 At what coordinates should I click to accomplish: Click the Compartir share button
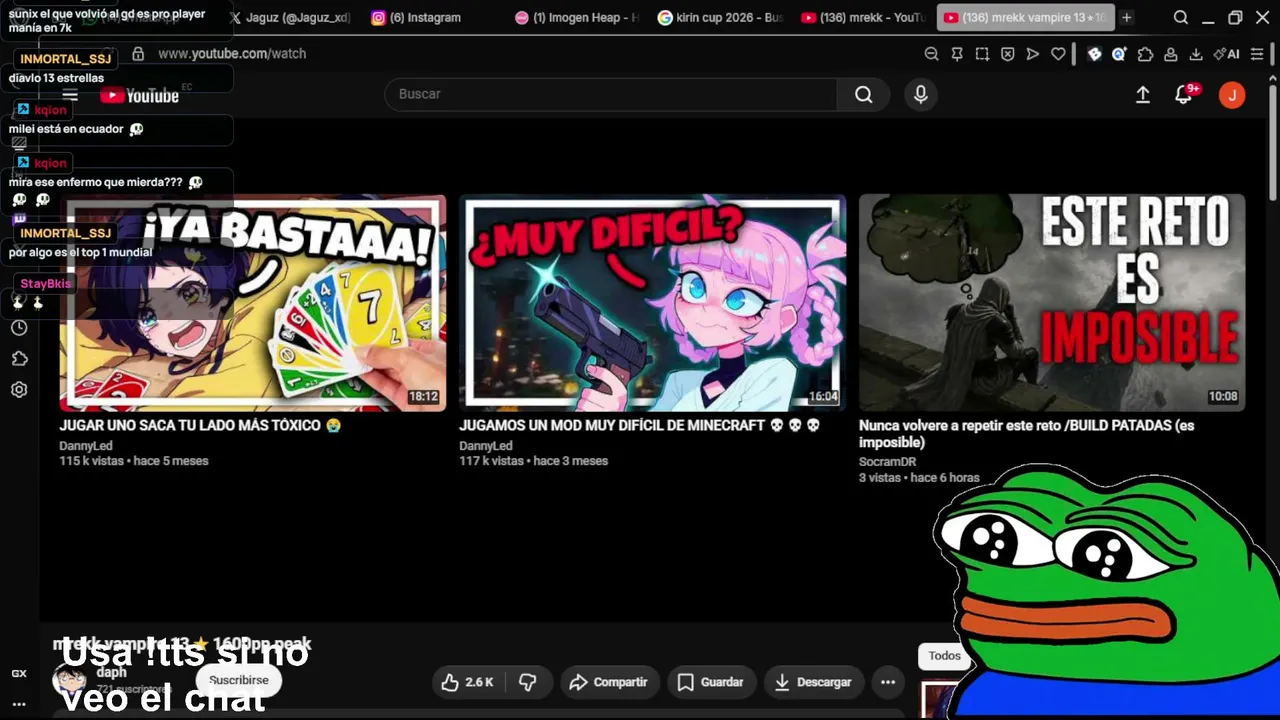tap(609, 682)
